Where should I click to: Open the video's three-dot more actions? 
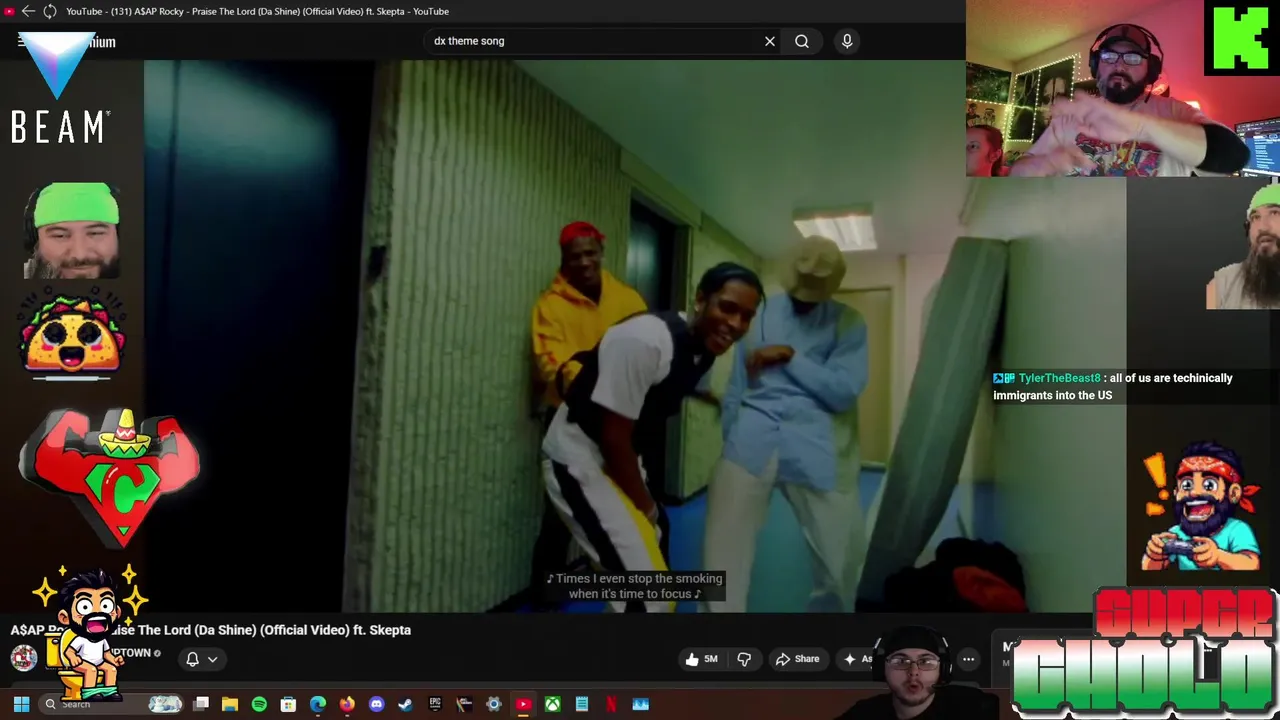click(968, 659)
